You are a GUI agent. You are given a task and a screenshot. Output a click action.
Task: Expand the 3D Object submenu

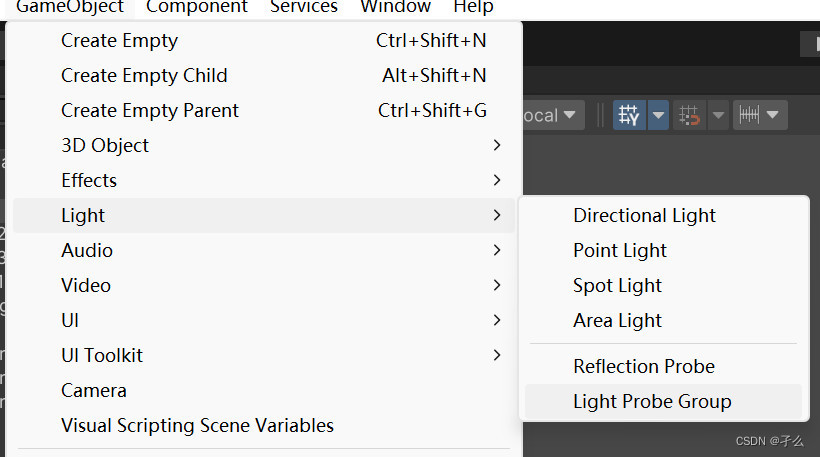point(105,146)
